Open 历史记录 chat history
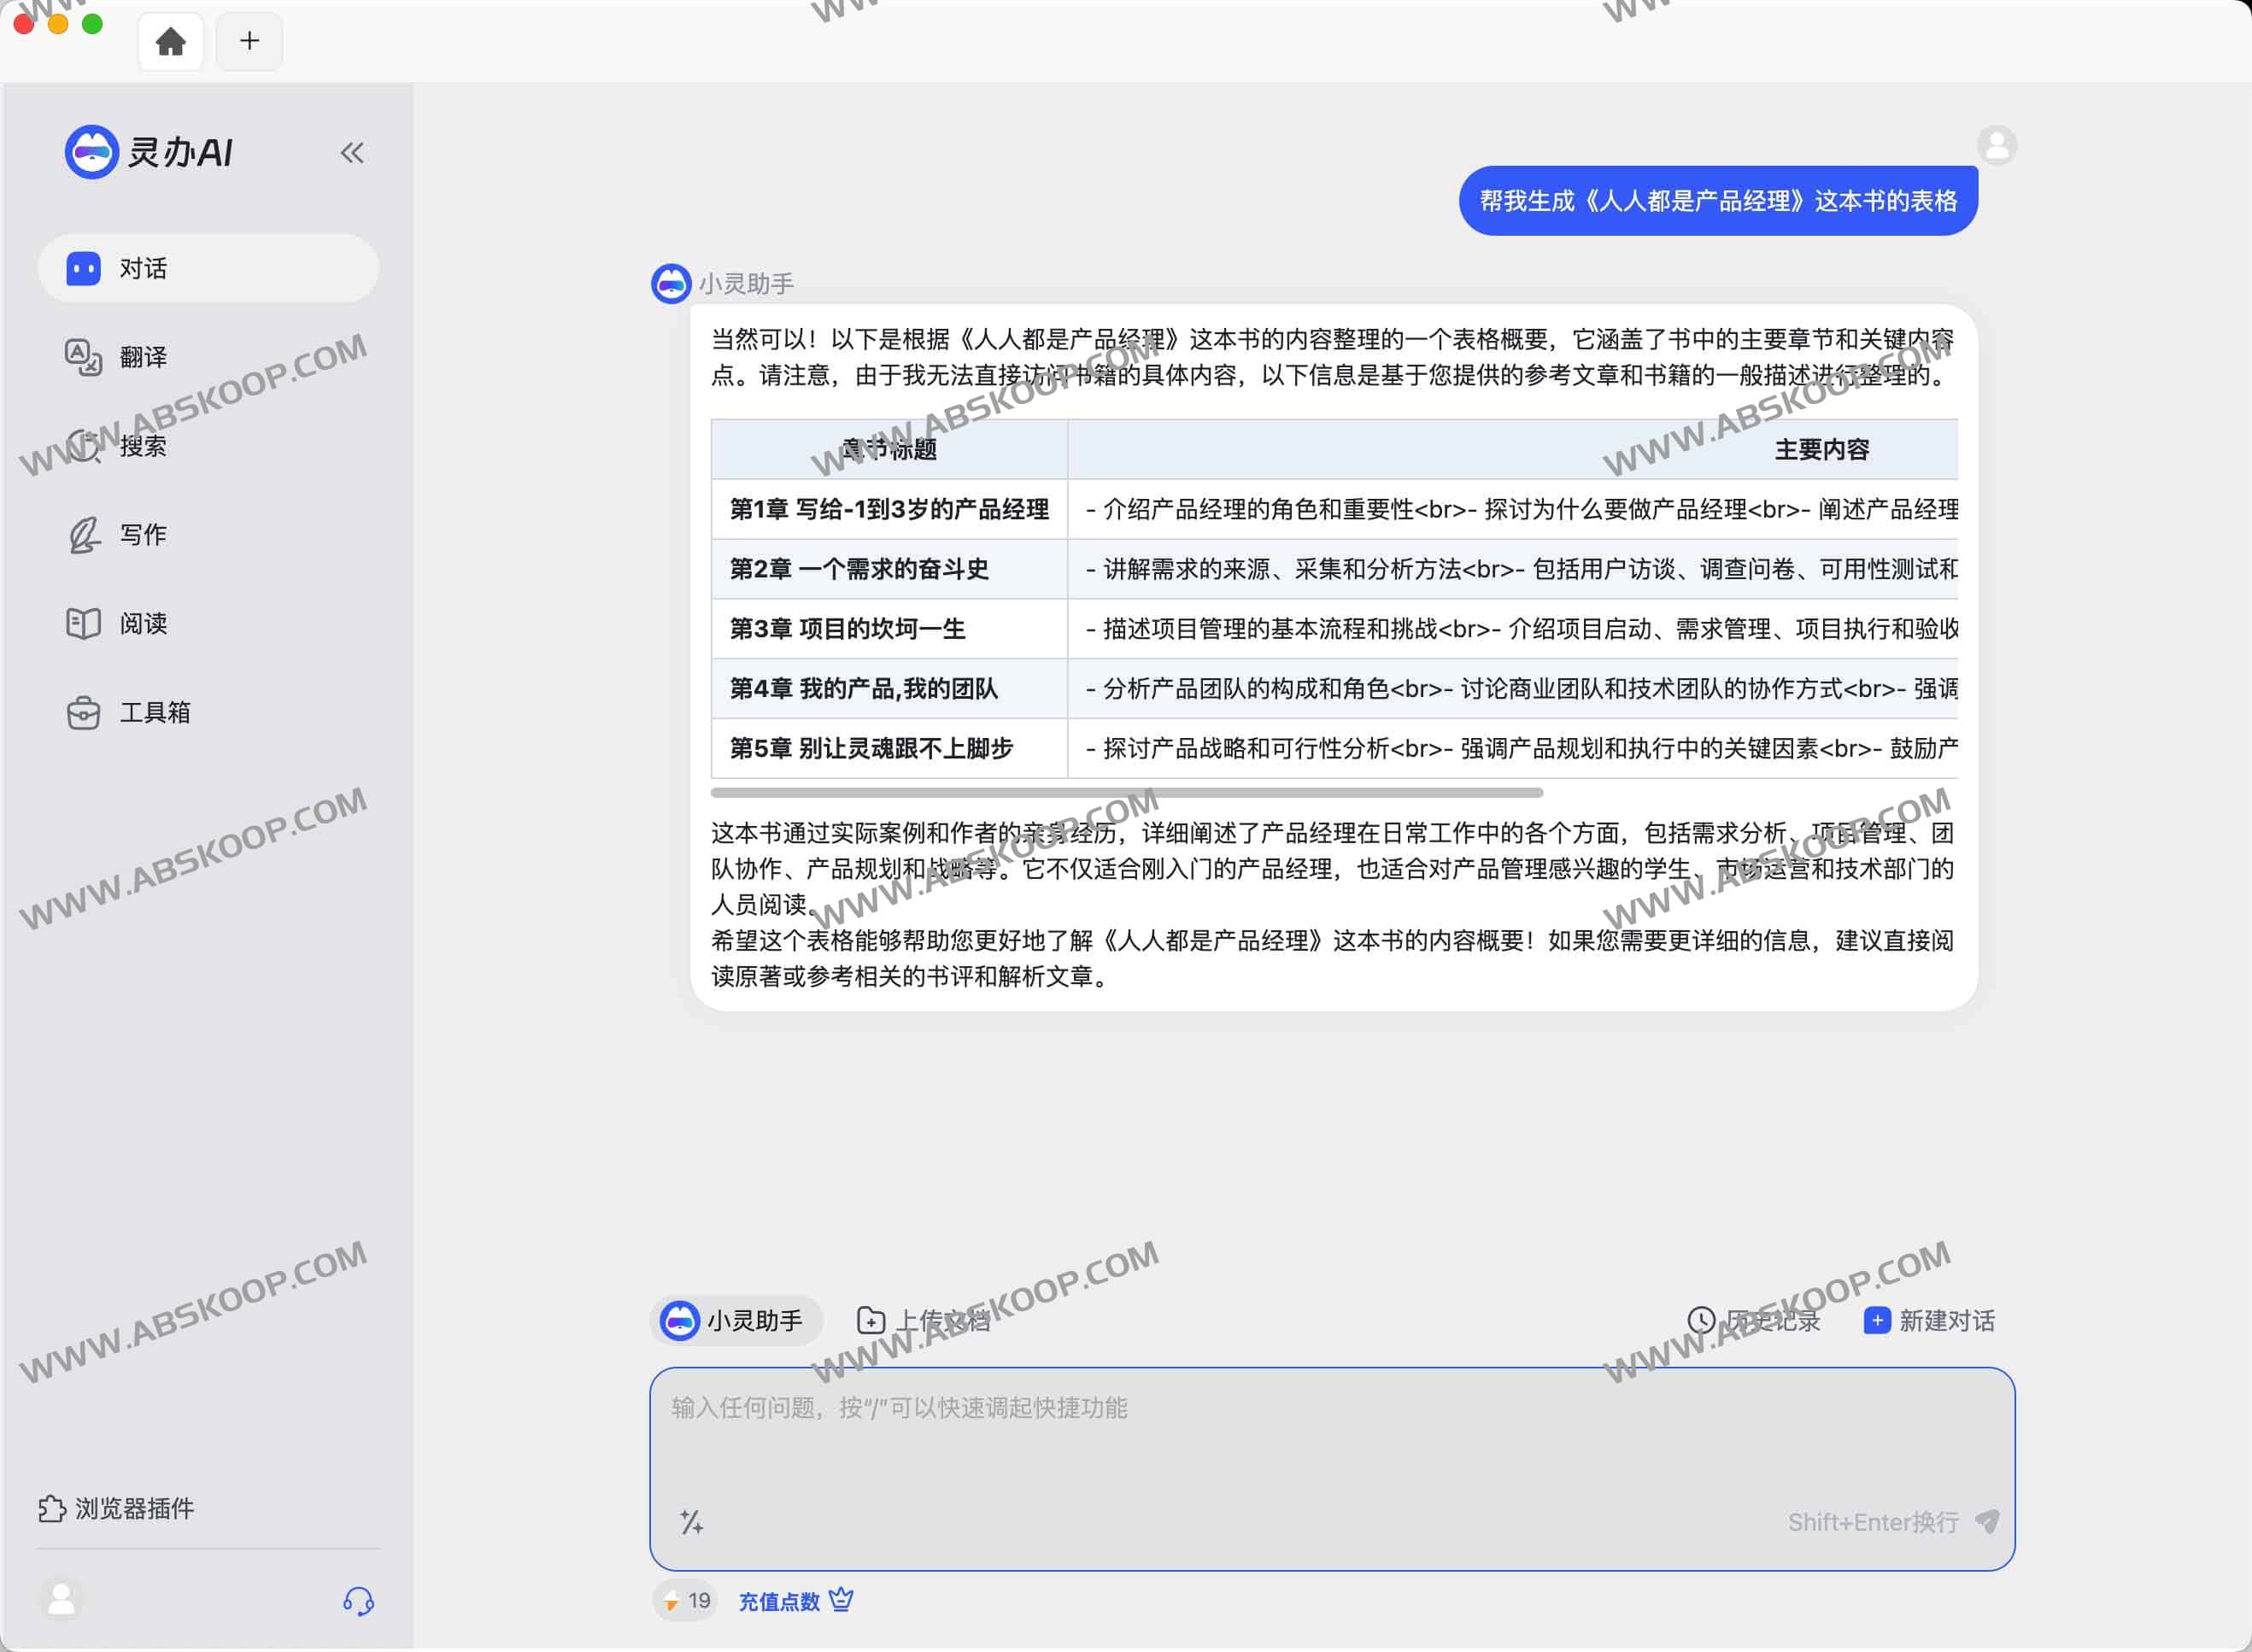This screenshot has height=1652, width=2252. 1754,1321
